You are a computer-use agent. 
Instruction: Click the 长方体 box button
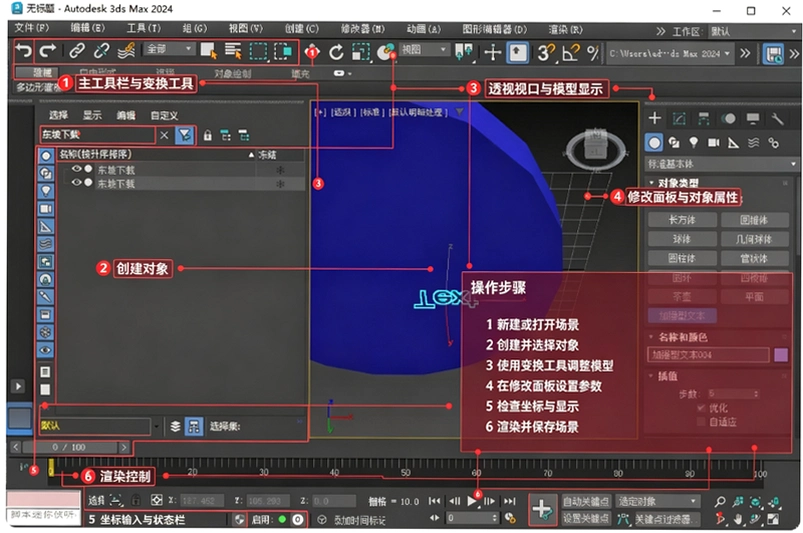pos(682,220)
